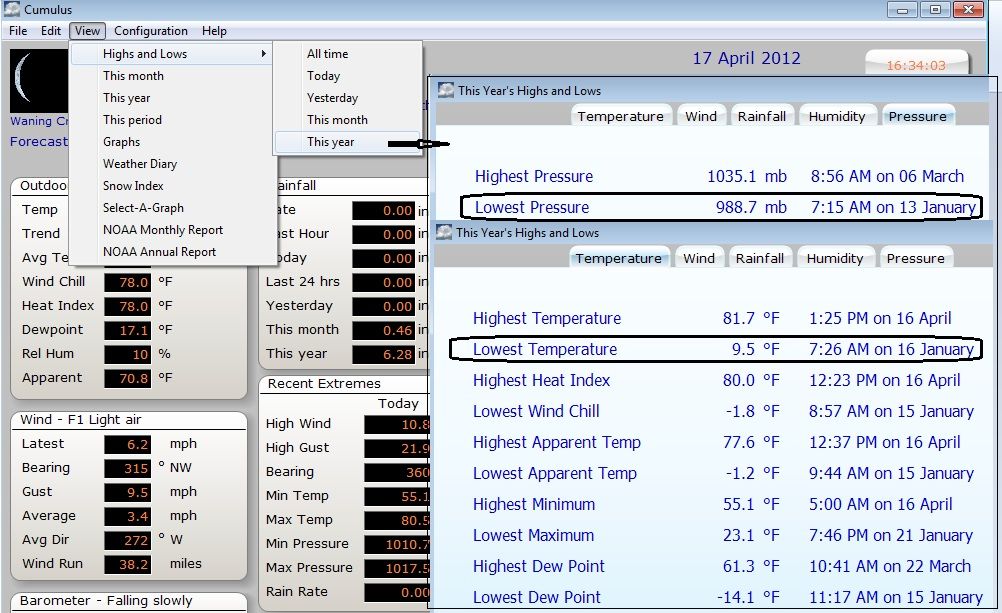Image resolution: width=1002 pixels, height=613 pixels.
Task: Select Yesterday in Highs and Lows submenu
Action: click(332, 98)
